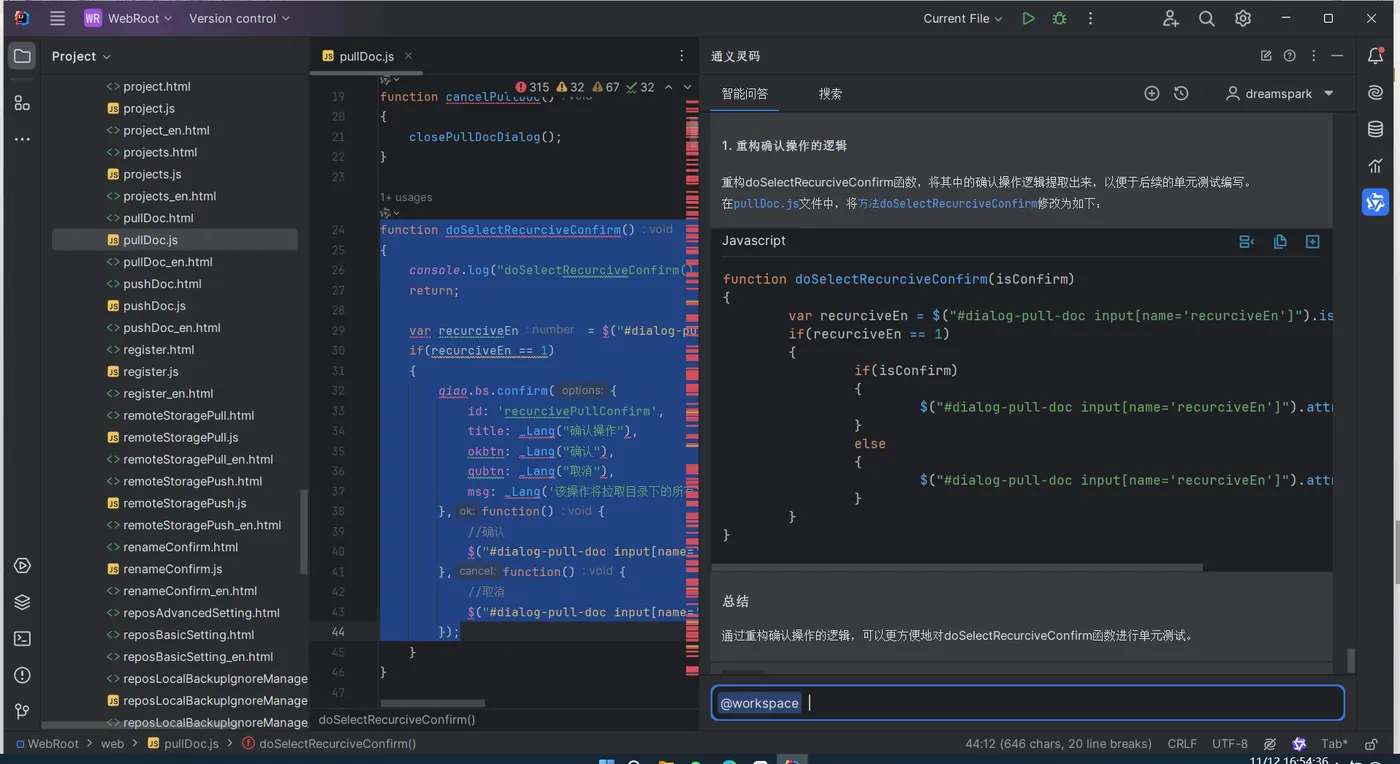Toggle the crossed-out eye icon in status bar
The width and height of the screenshot is (1400, 764).
1270,744
